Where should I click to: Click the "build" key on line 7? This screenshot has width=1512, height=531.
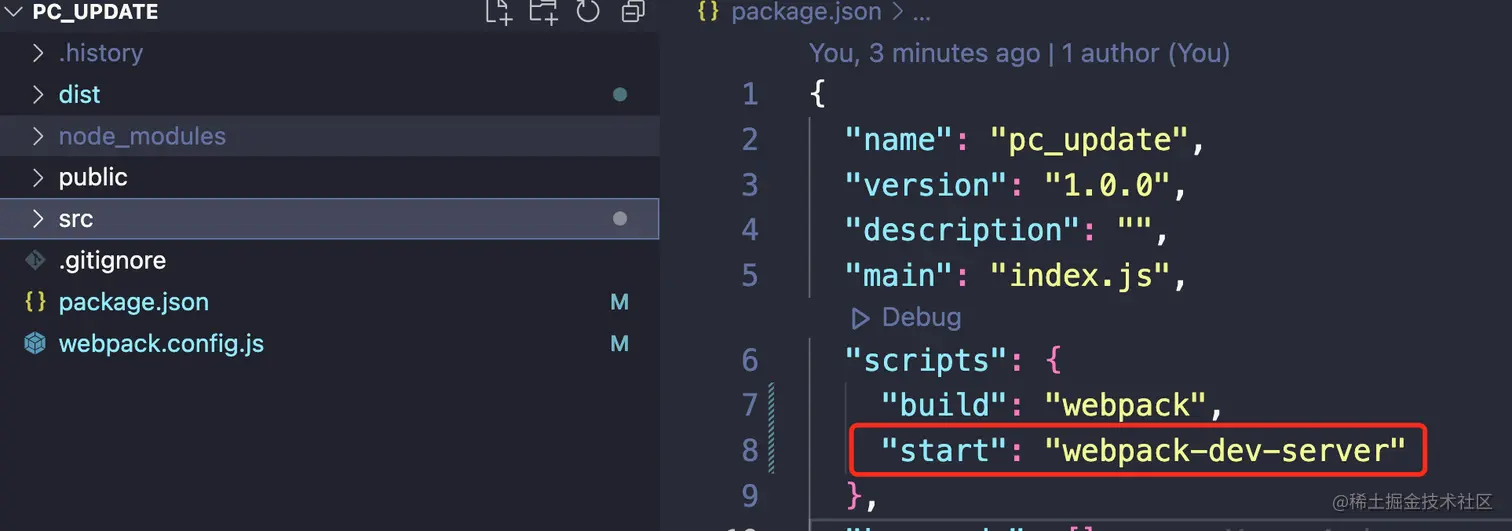coord(942,405)
